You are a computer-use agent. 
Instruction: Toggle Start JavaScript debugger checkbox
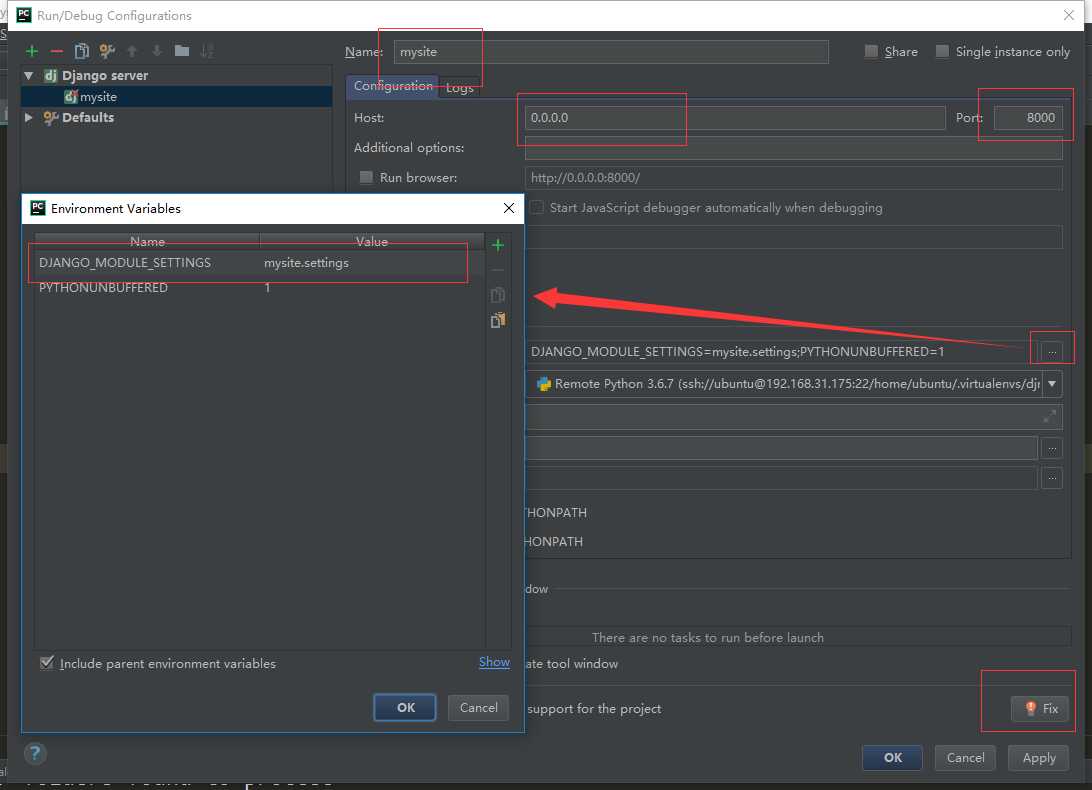pyautogui.click(x=537, y=208)
